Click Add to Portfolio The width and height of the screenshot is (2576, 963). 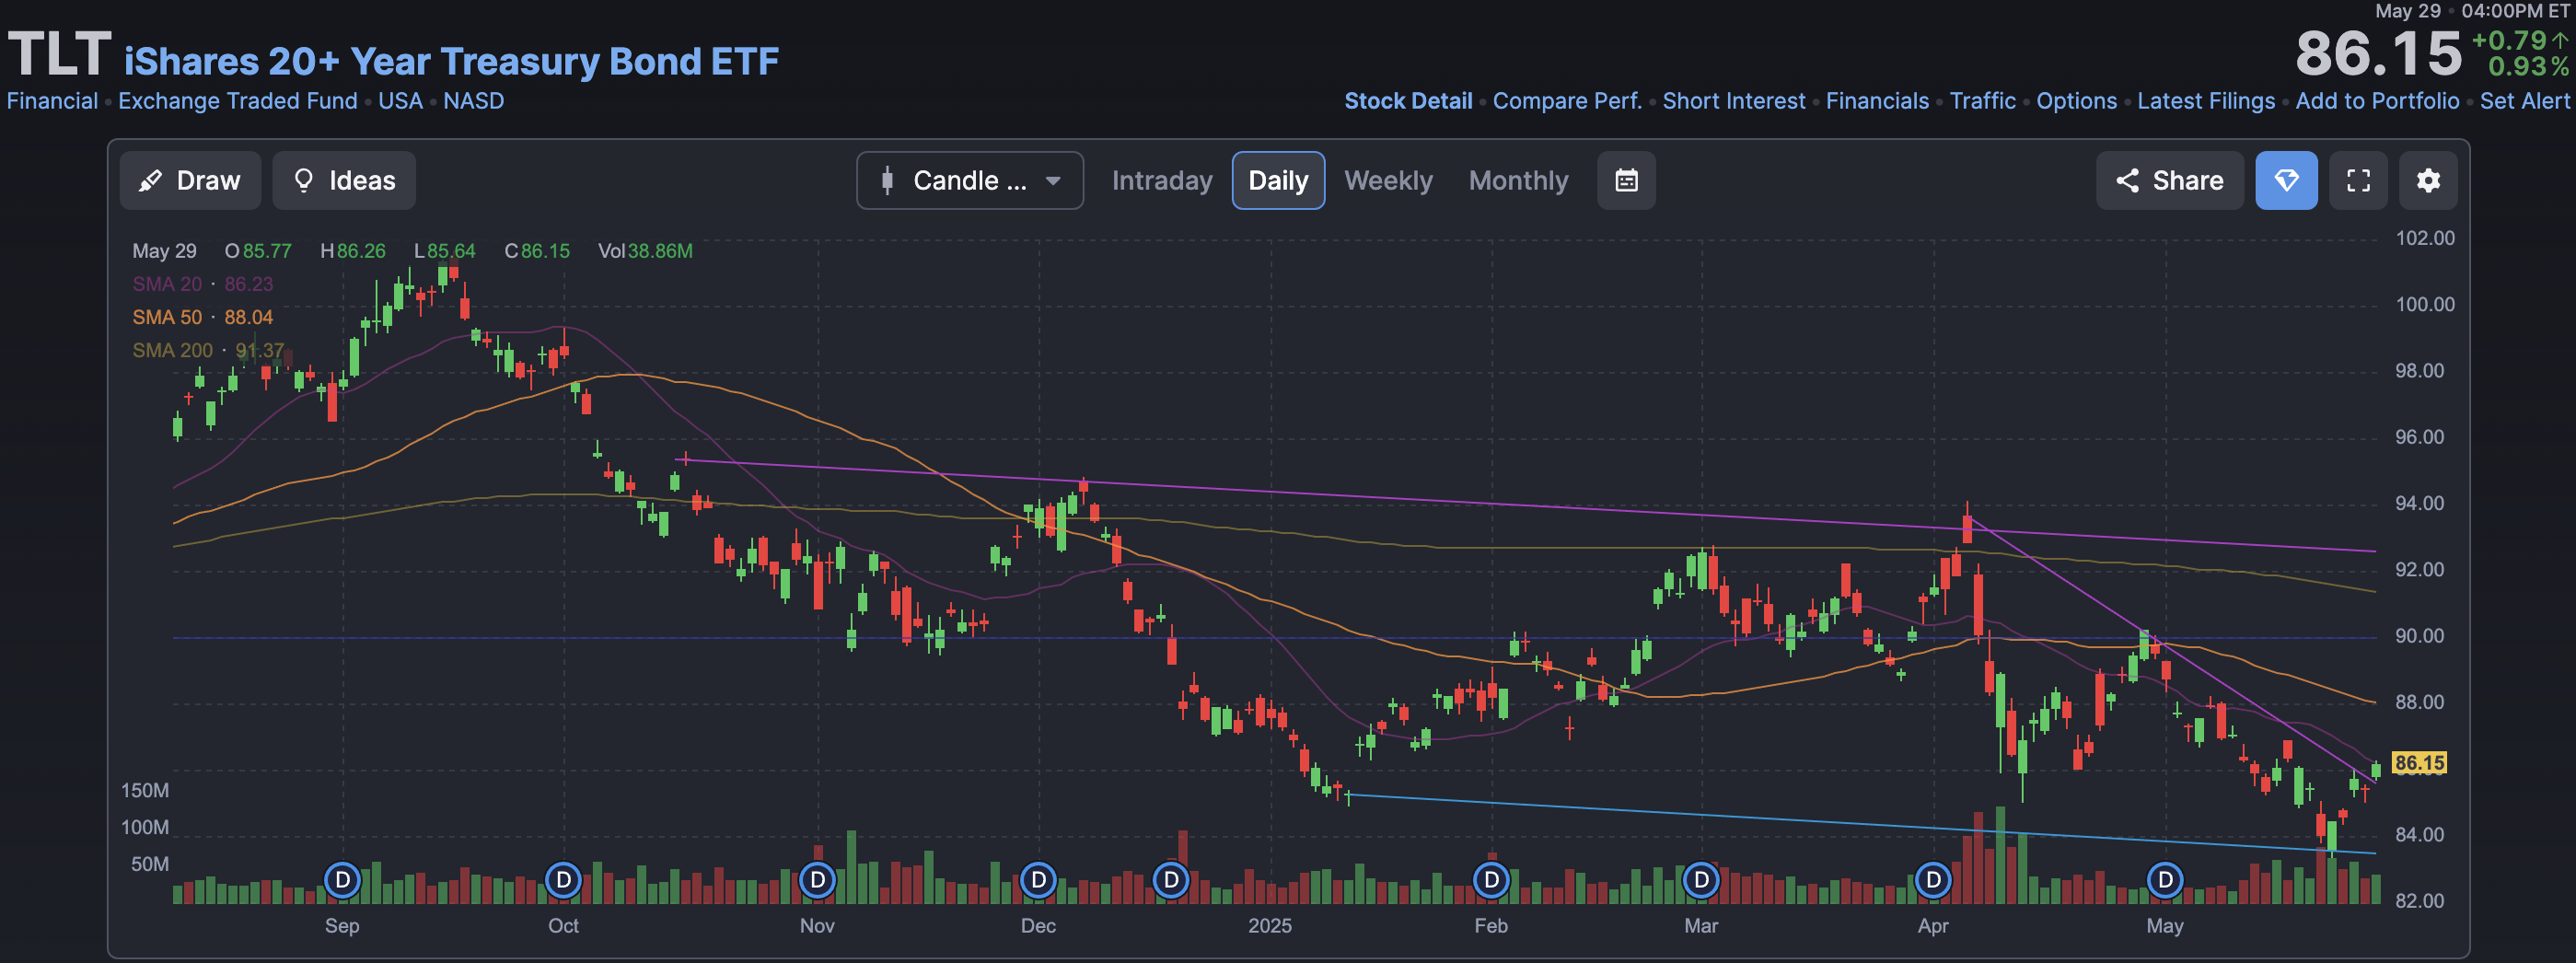coord(2377,101)
